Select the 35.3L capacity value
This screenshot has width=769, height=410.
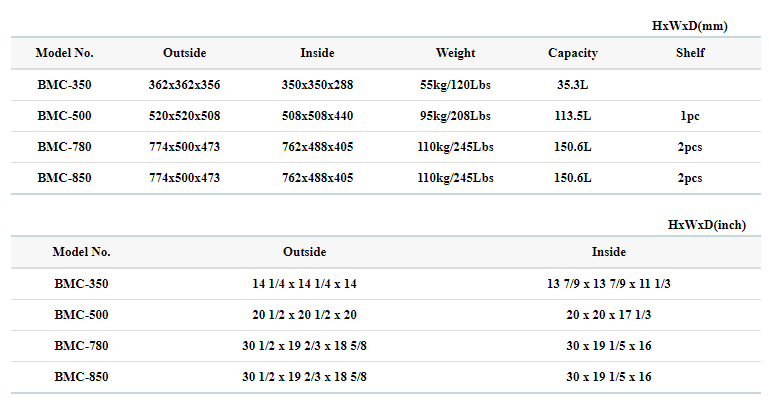[x=573, y=85]
